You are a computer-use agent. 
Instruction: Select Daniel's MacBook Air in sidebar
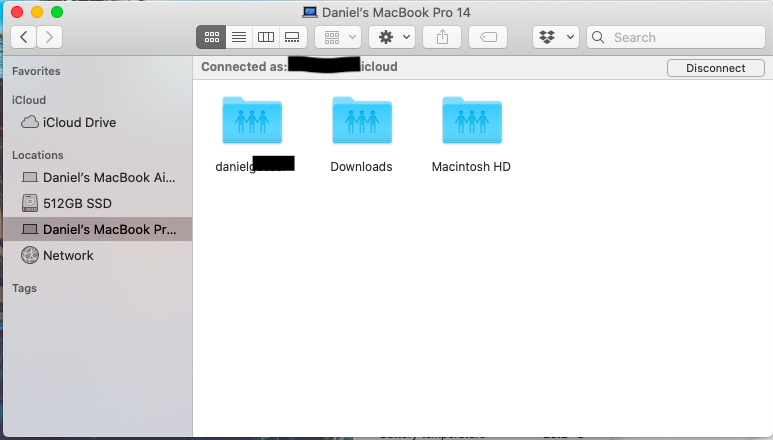coord(98,177)
